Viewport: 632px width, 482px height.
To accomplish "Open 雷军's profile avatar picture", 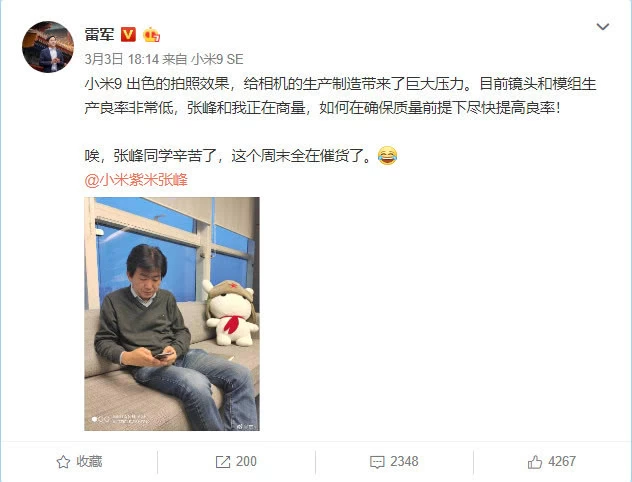I will click(x=48, y=47).
